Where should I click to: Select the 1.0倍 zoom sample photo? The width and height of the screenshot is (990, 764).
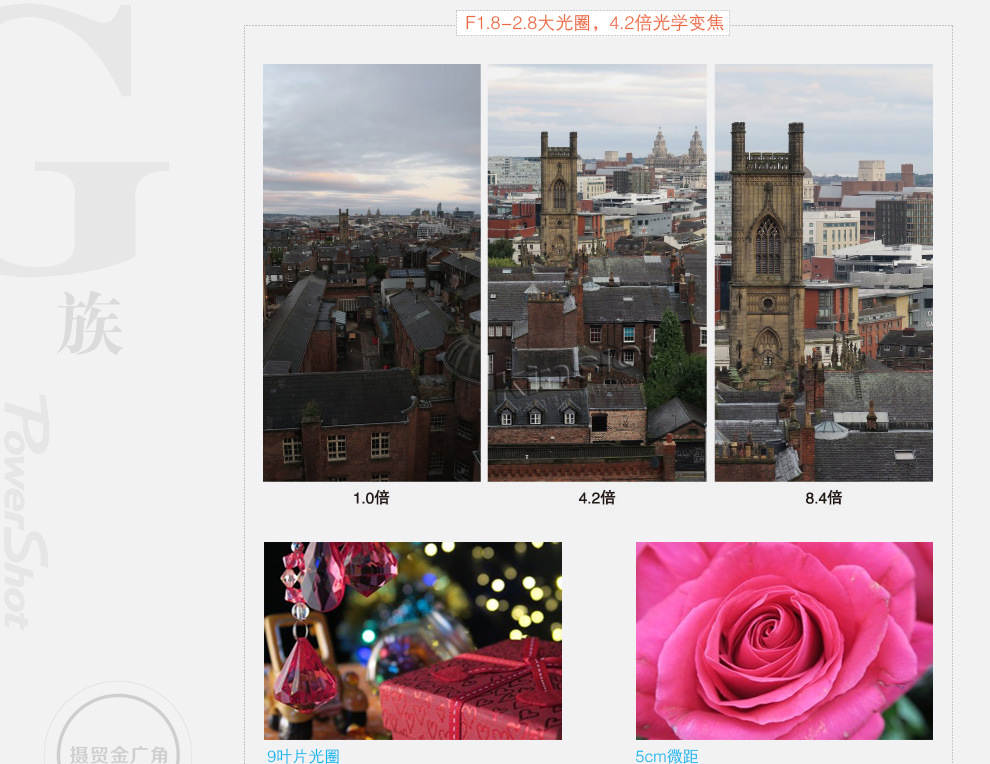point(371,272)
